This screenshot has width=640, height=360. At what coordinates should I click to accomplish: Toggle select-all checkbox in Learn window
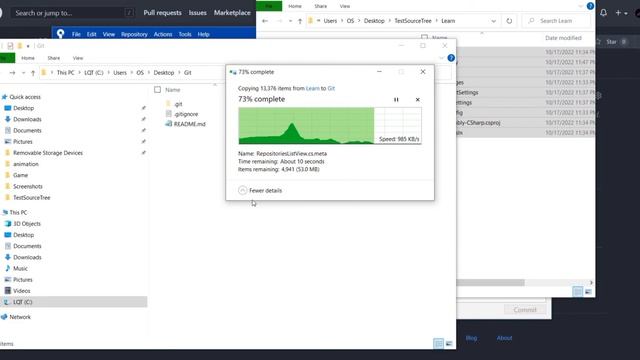coord(424,37)
